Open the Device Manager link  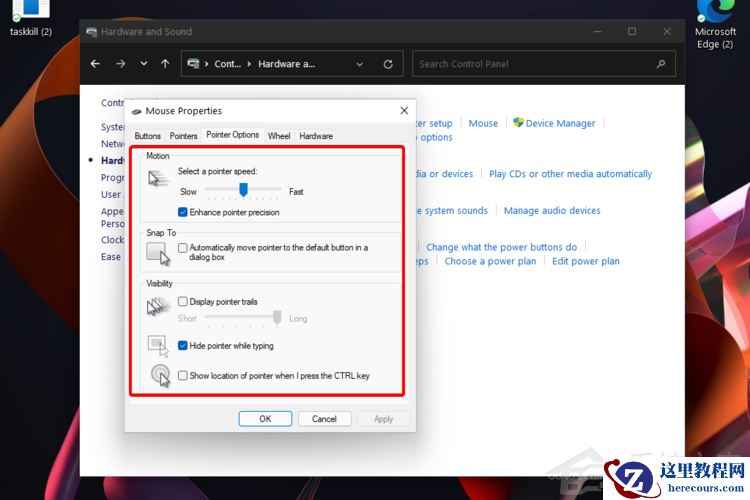point(560,123)
